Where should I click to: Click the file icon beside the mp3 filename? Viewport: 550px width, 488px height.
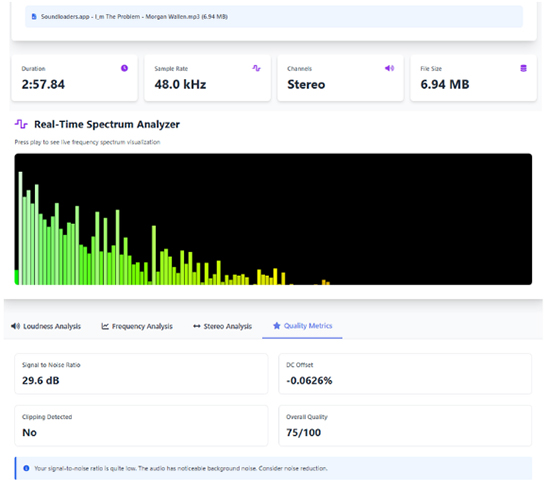34,16
